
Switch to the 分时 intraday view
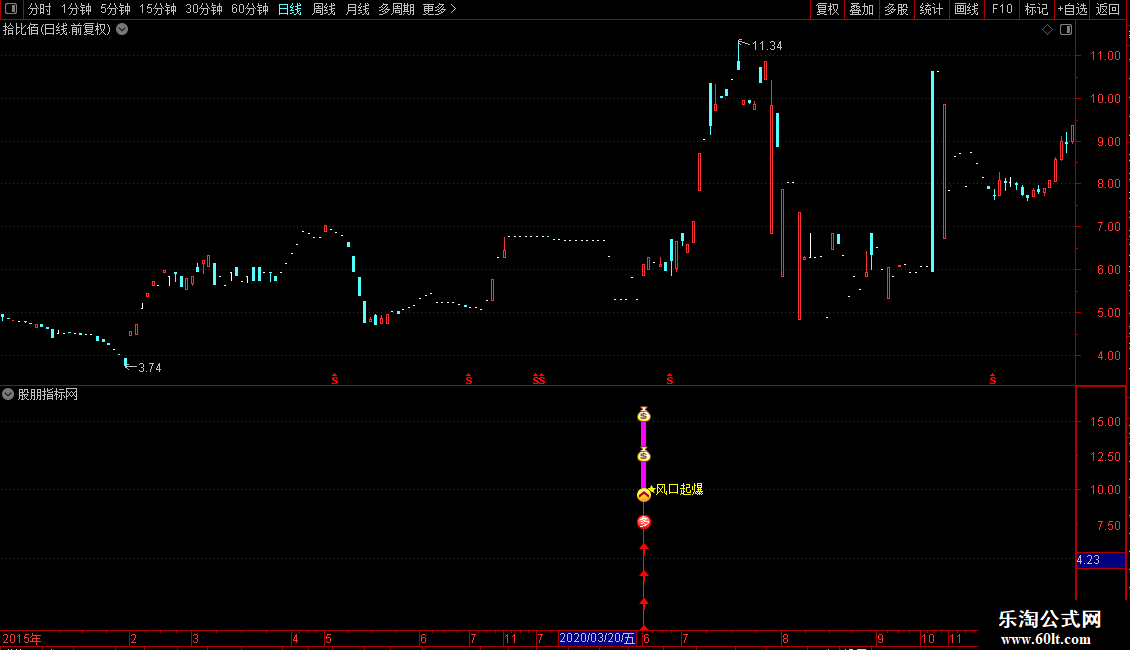[x=40, y=9]
